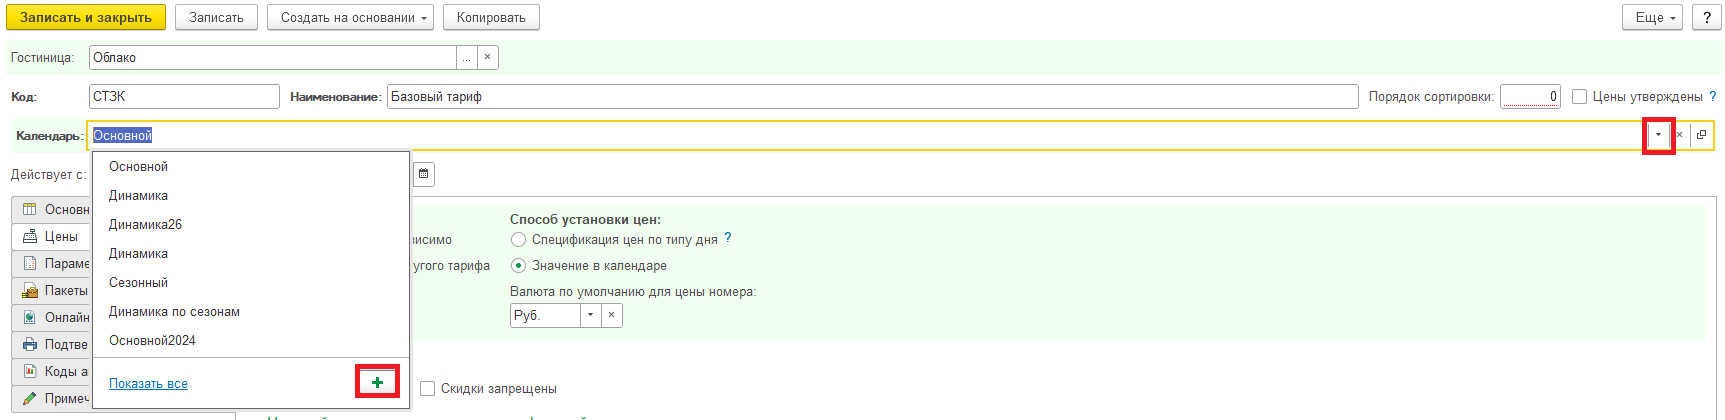Click the Онлайн tab icon
The height and width of the screenshot is (420, 1725).
(x=29, y=317)
